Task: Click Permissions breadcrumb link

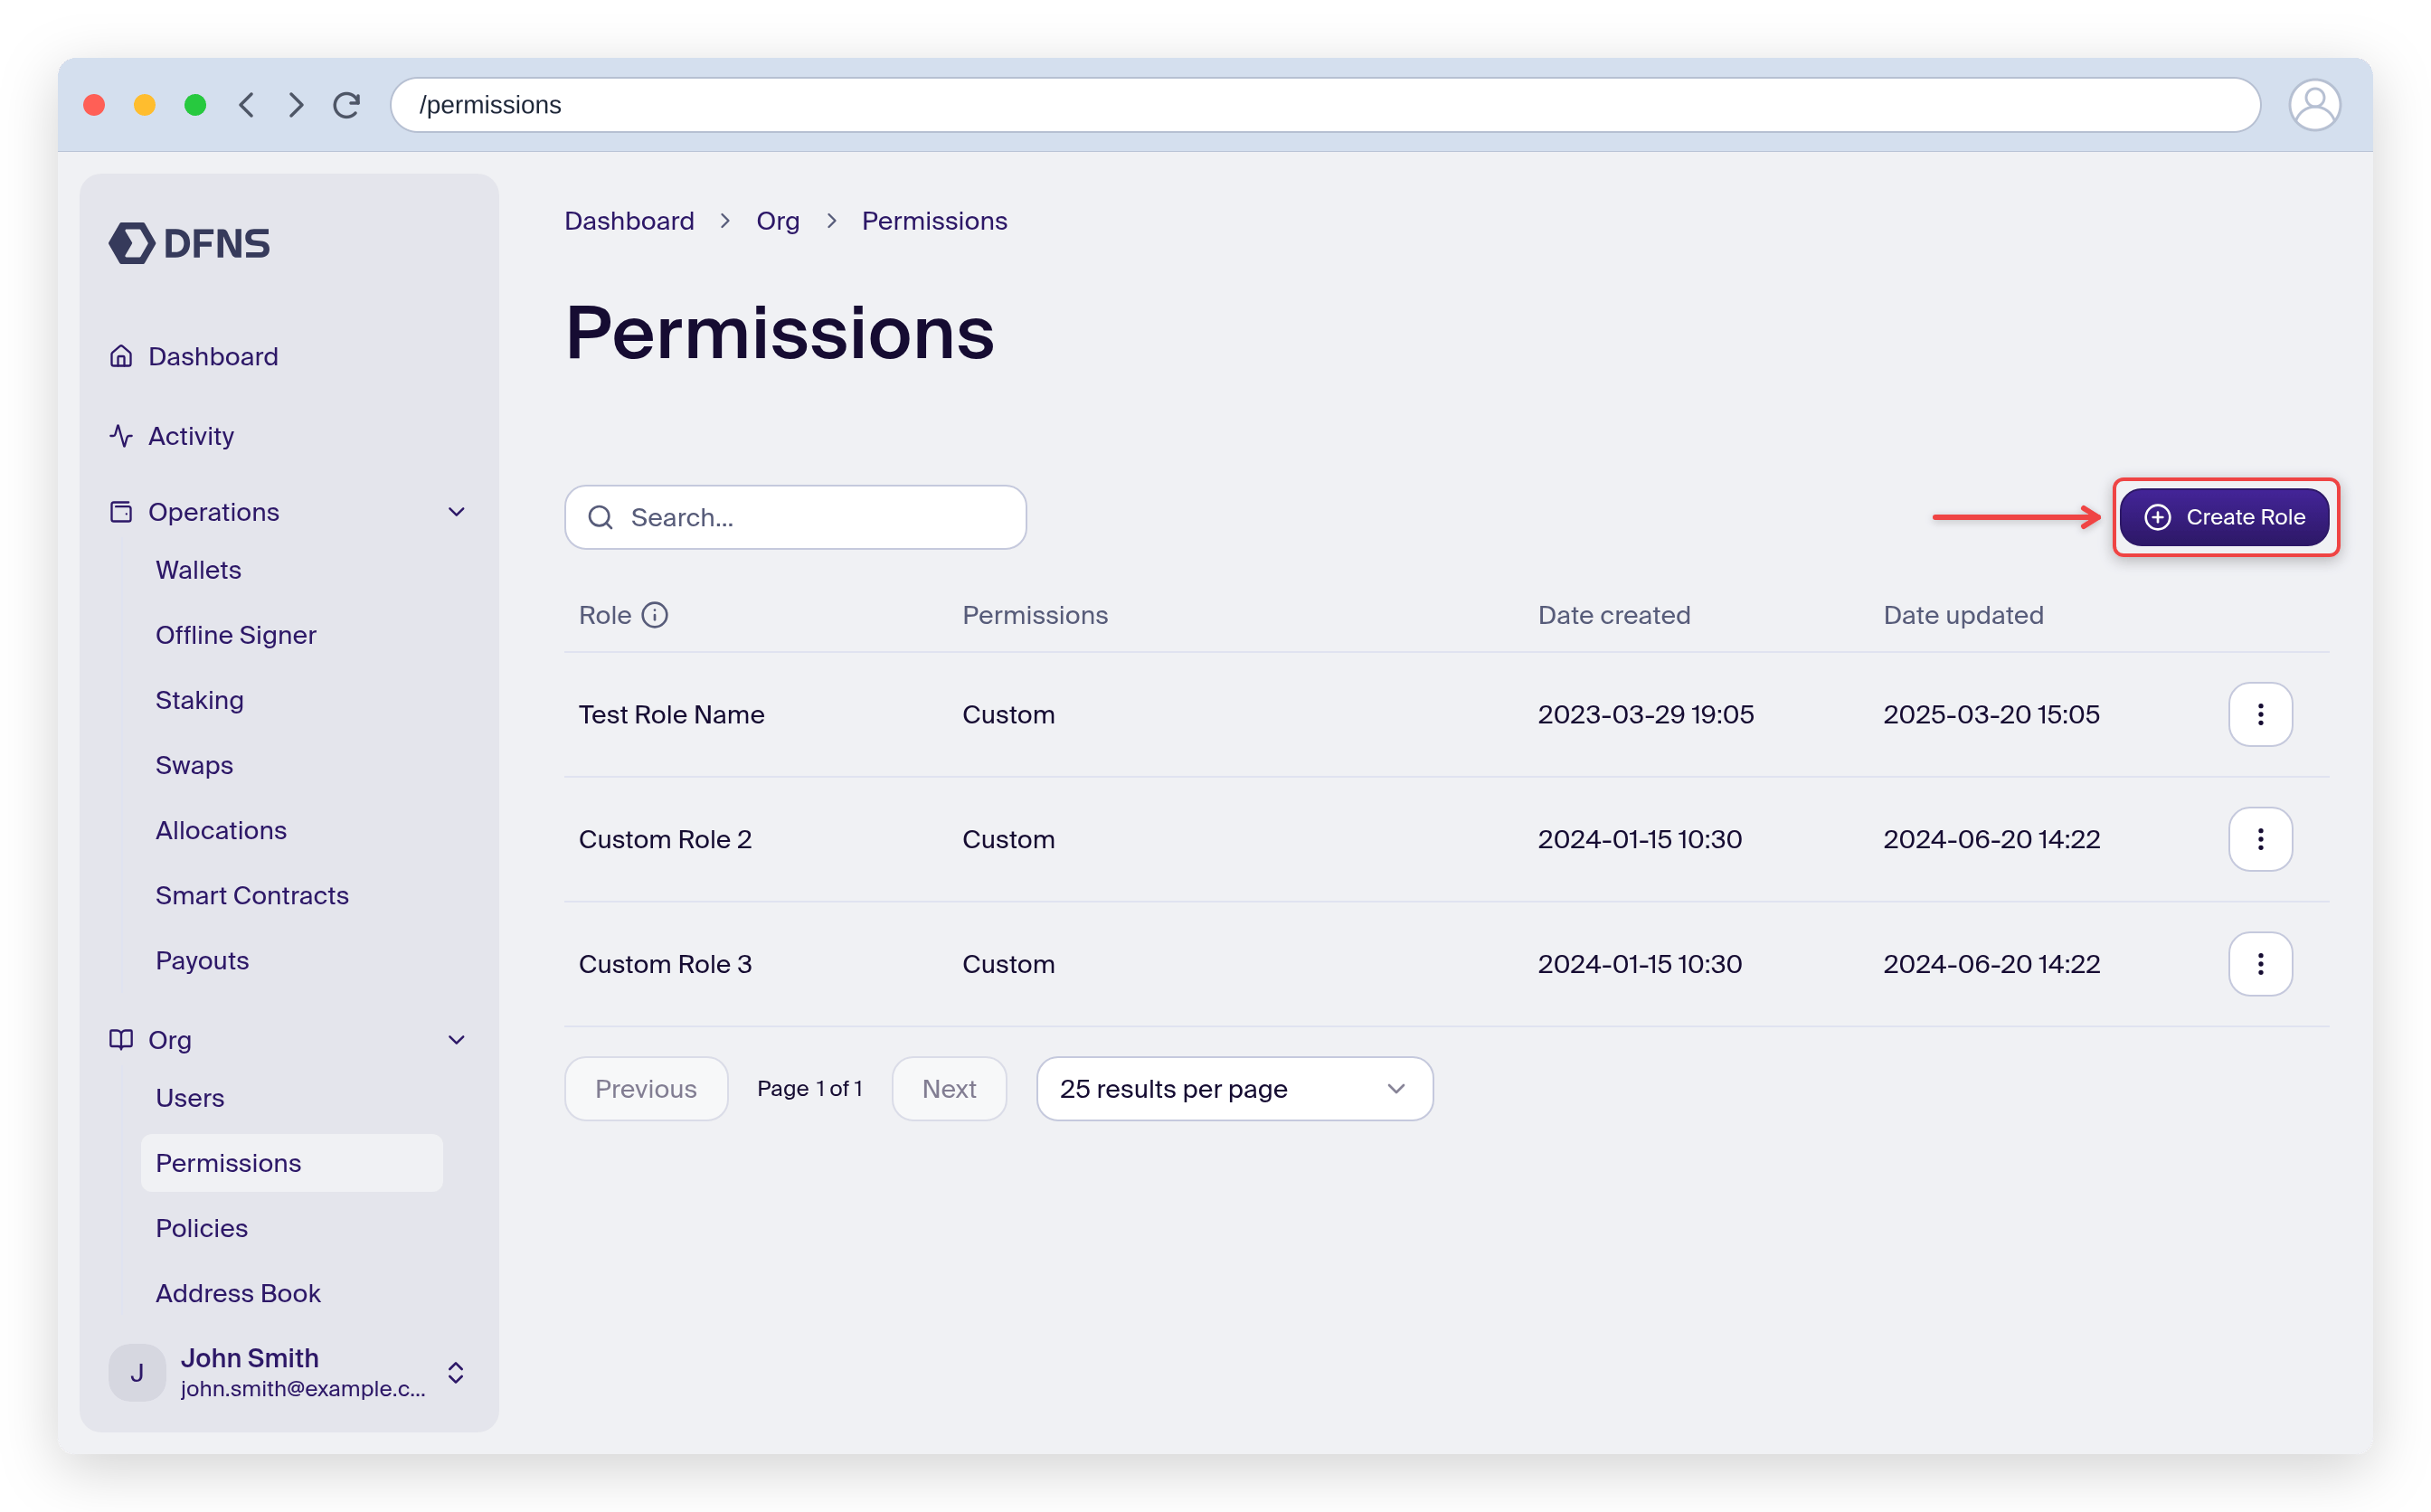Action: click(934, 221)
